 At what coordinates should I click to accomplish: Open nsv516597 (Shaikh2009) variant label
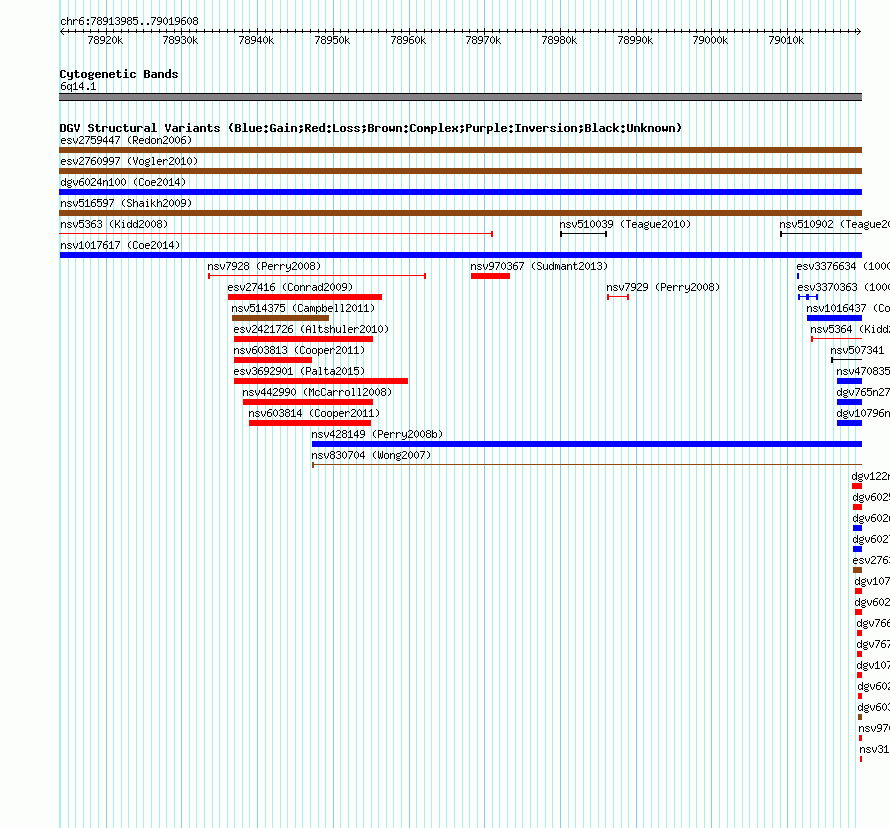click(126, 203)
